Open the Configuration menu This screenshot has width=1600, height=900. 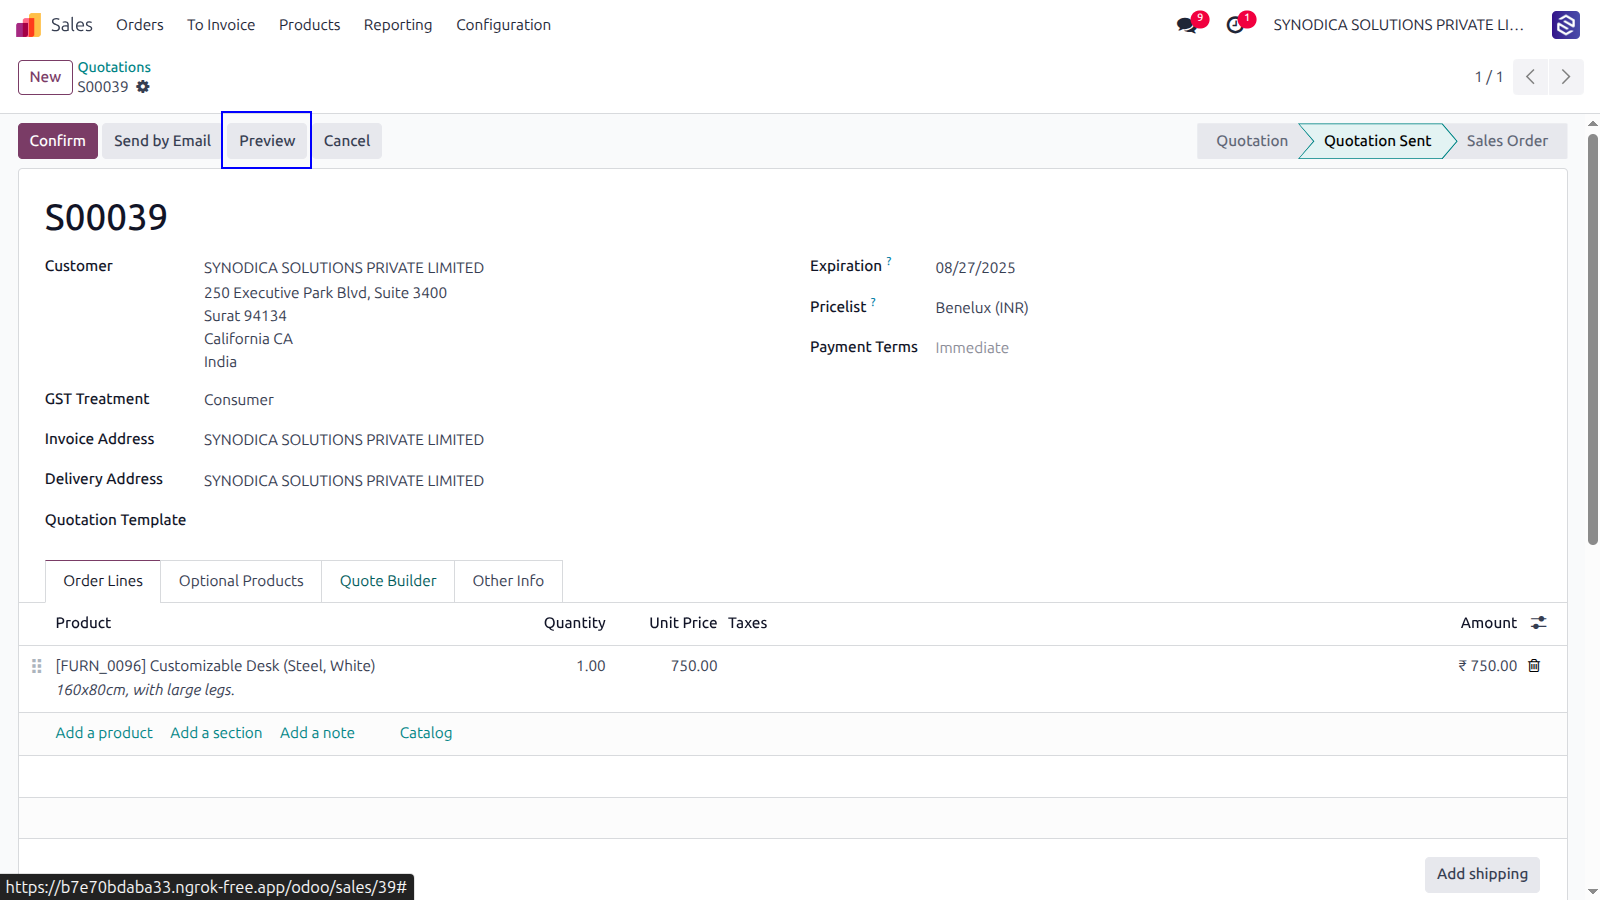(504, 25)
